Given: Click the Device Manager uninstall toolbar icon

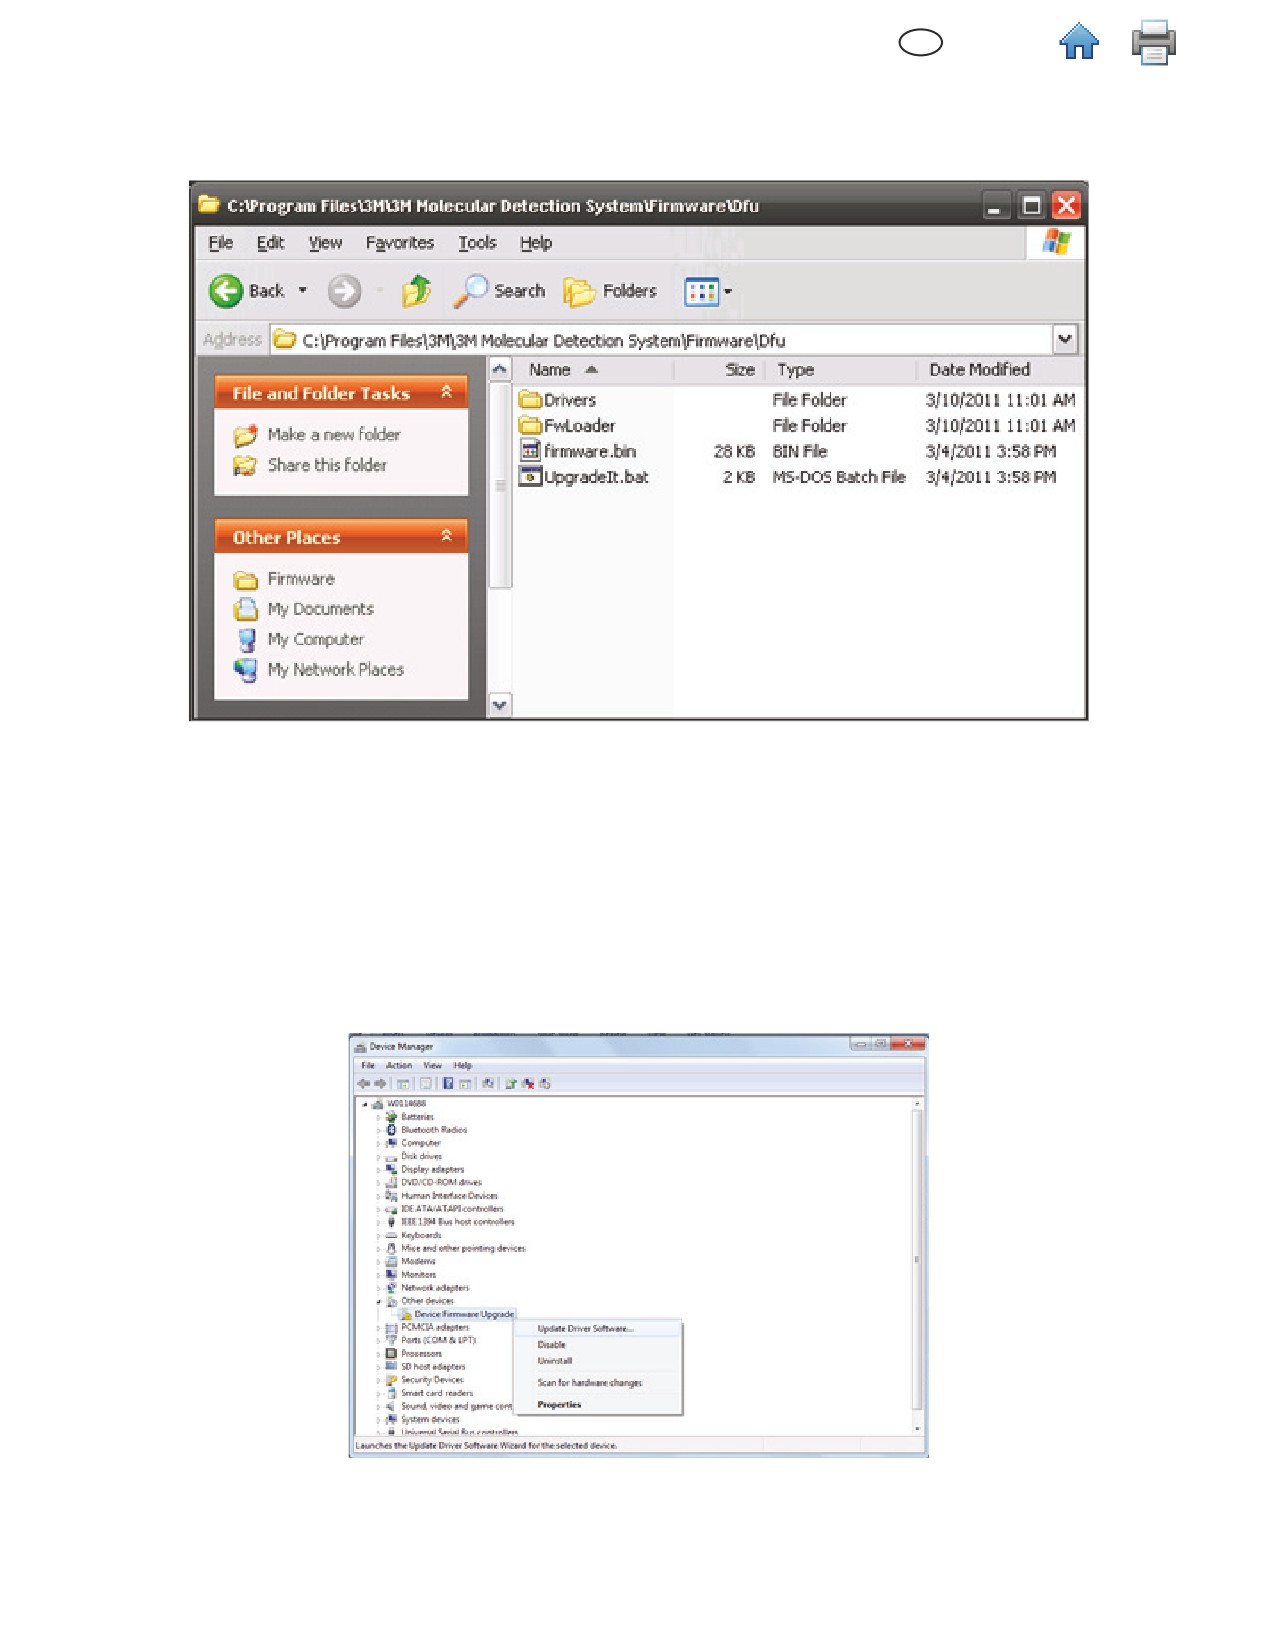Looking at the screenshot, I should 528,1084.
